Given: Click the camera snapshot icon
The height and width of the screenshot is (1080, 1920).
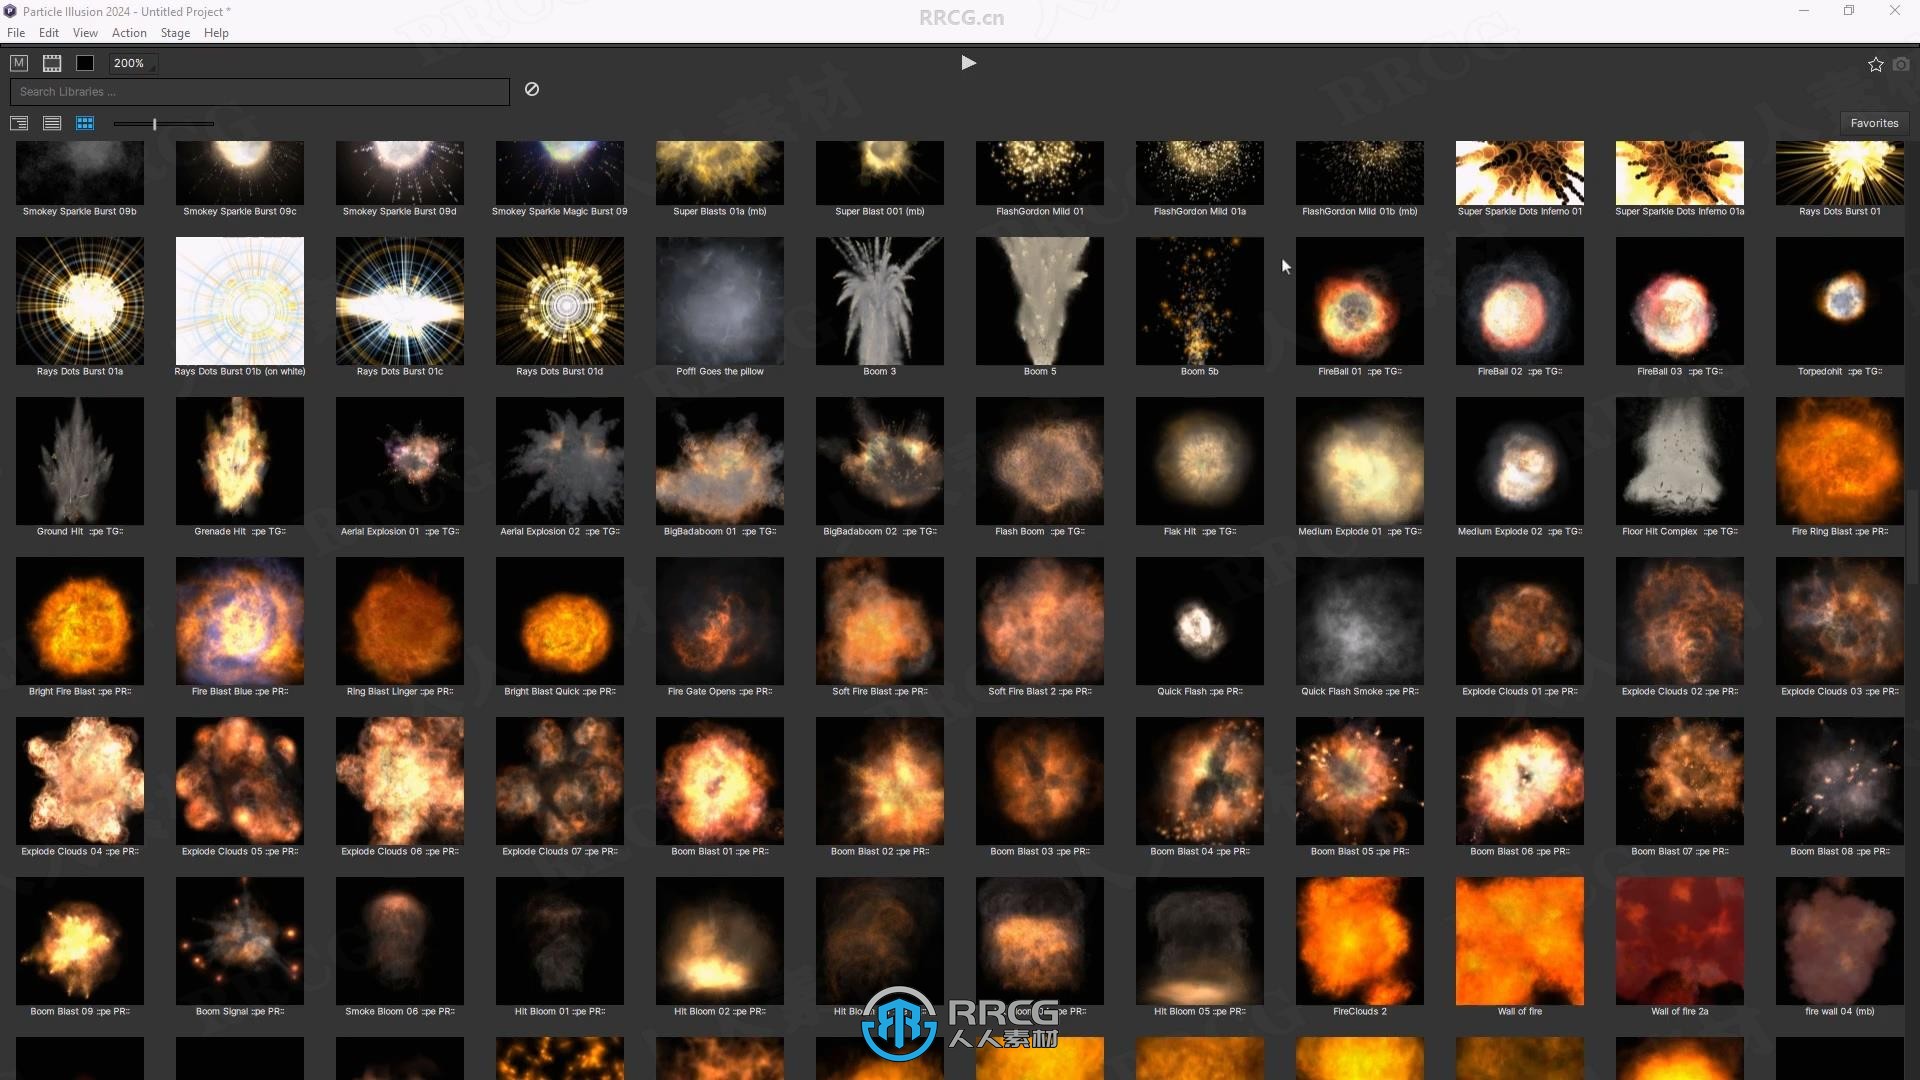Looking at the screenshot, I should click(x=1901, y=64).
